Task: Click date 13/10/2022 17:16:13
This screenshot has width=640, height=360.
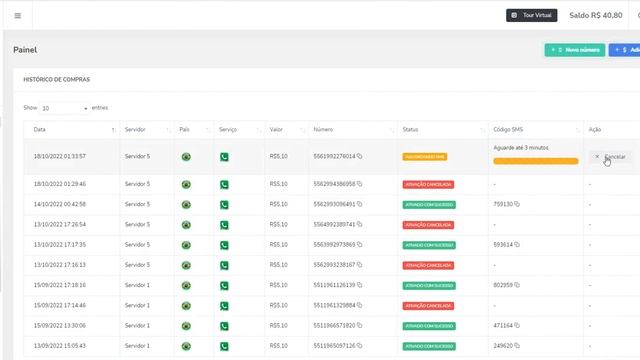Action: 60,265
